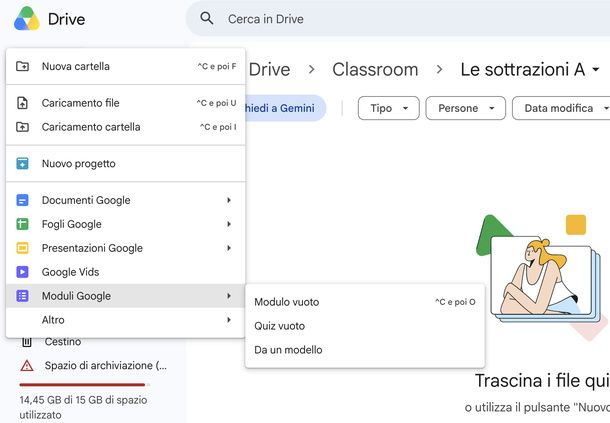Click the Documenti Google blue icon
Viewport: 610px width, 423px height.
point(23,200)
